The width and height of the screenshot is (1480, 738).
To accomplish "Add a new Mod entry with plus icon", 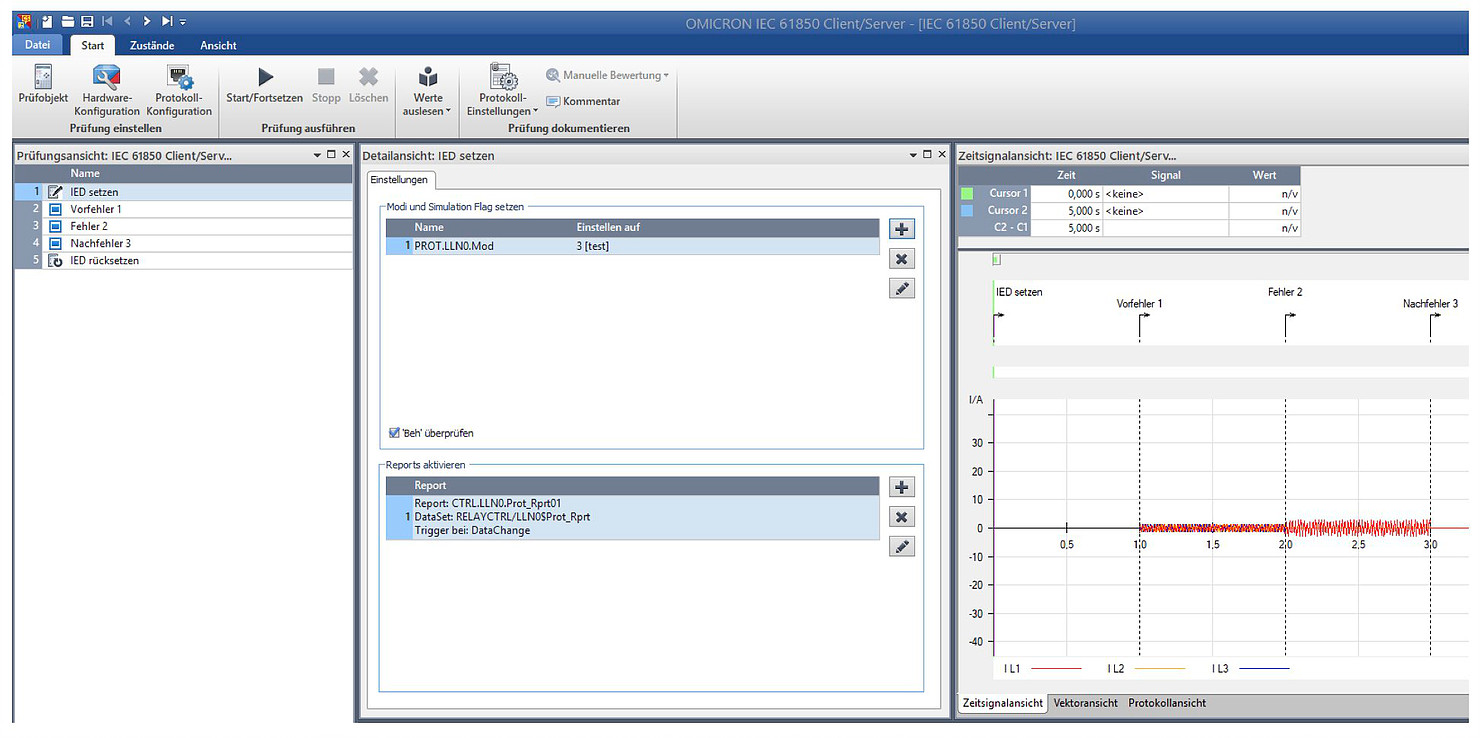I will point(902,229).
